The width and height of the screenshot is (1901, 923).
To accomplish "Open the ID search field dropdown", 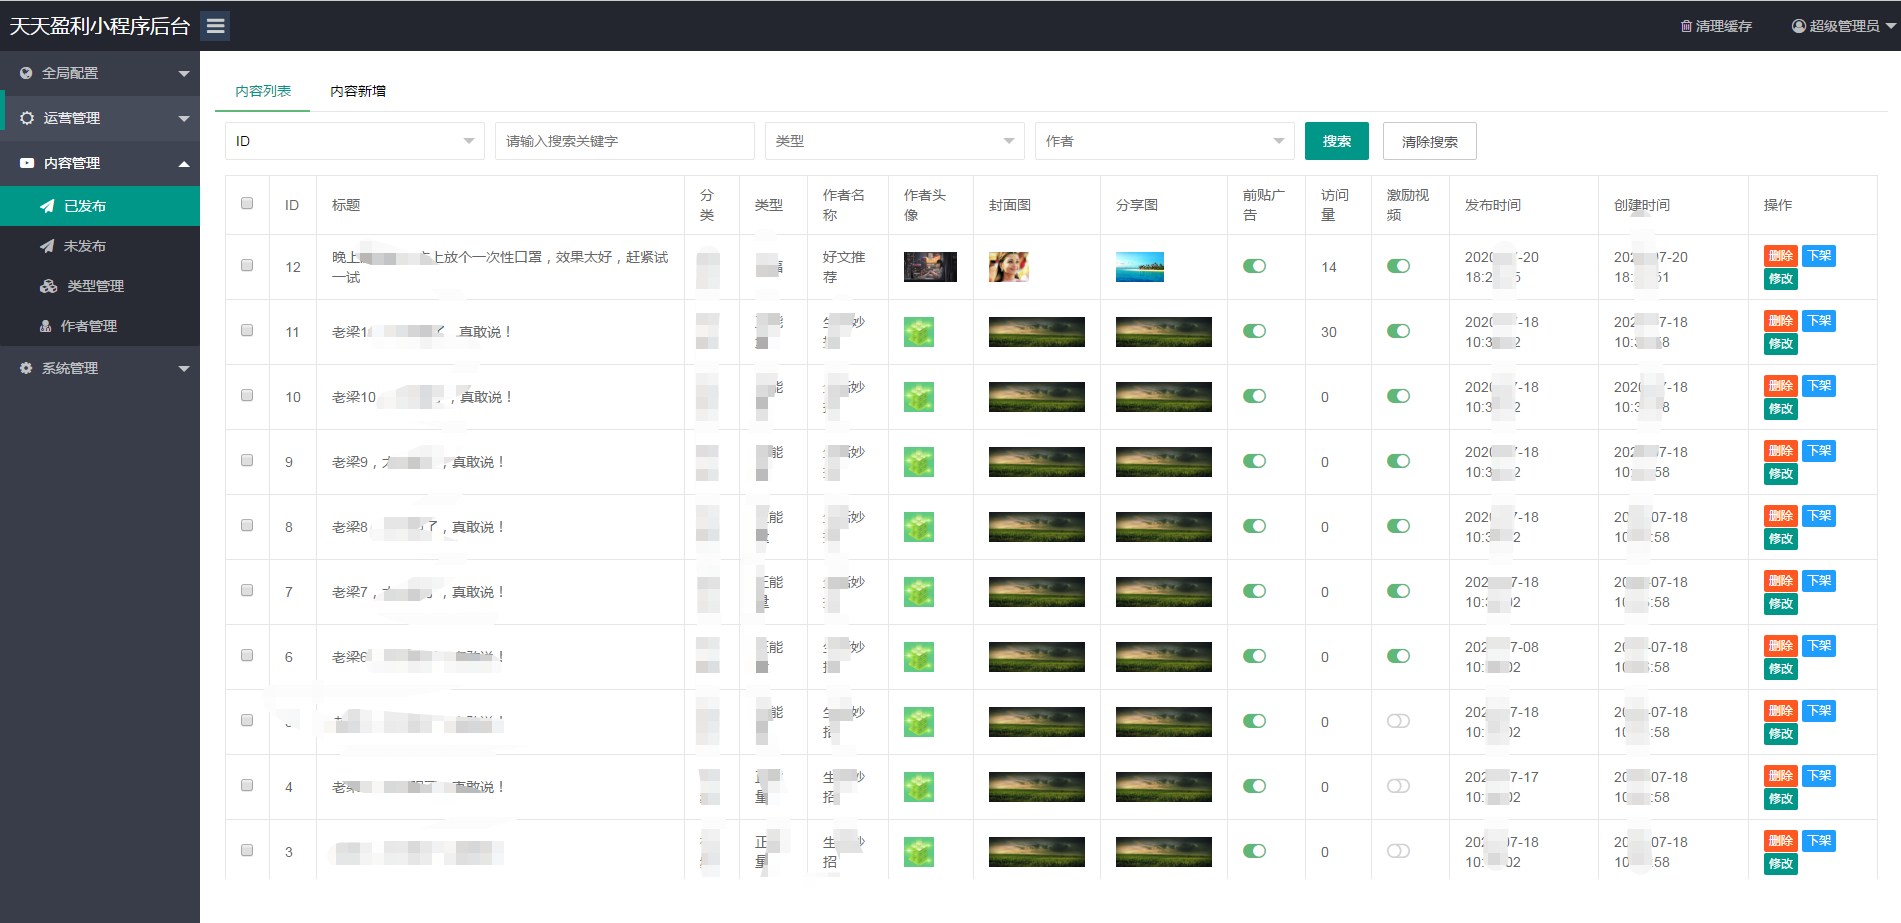I will point(354,141).
